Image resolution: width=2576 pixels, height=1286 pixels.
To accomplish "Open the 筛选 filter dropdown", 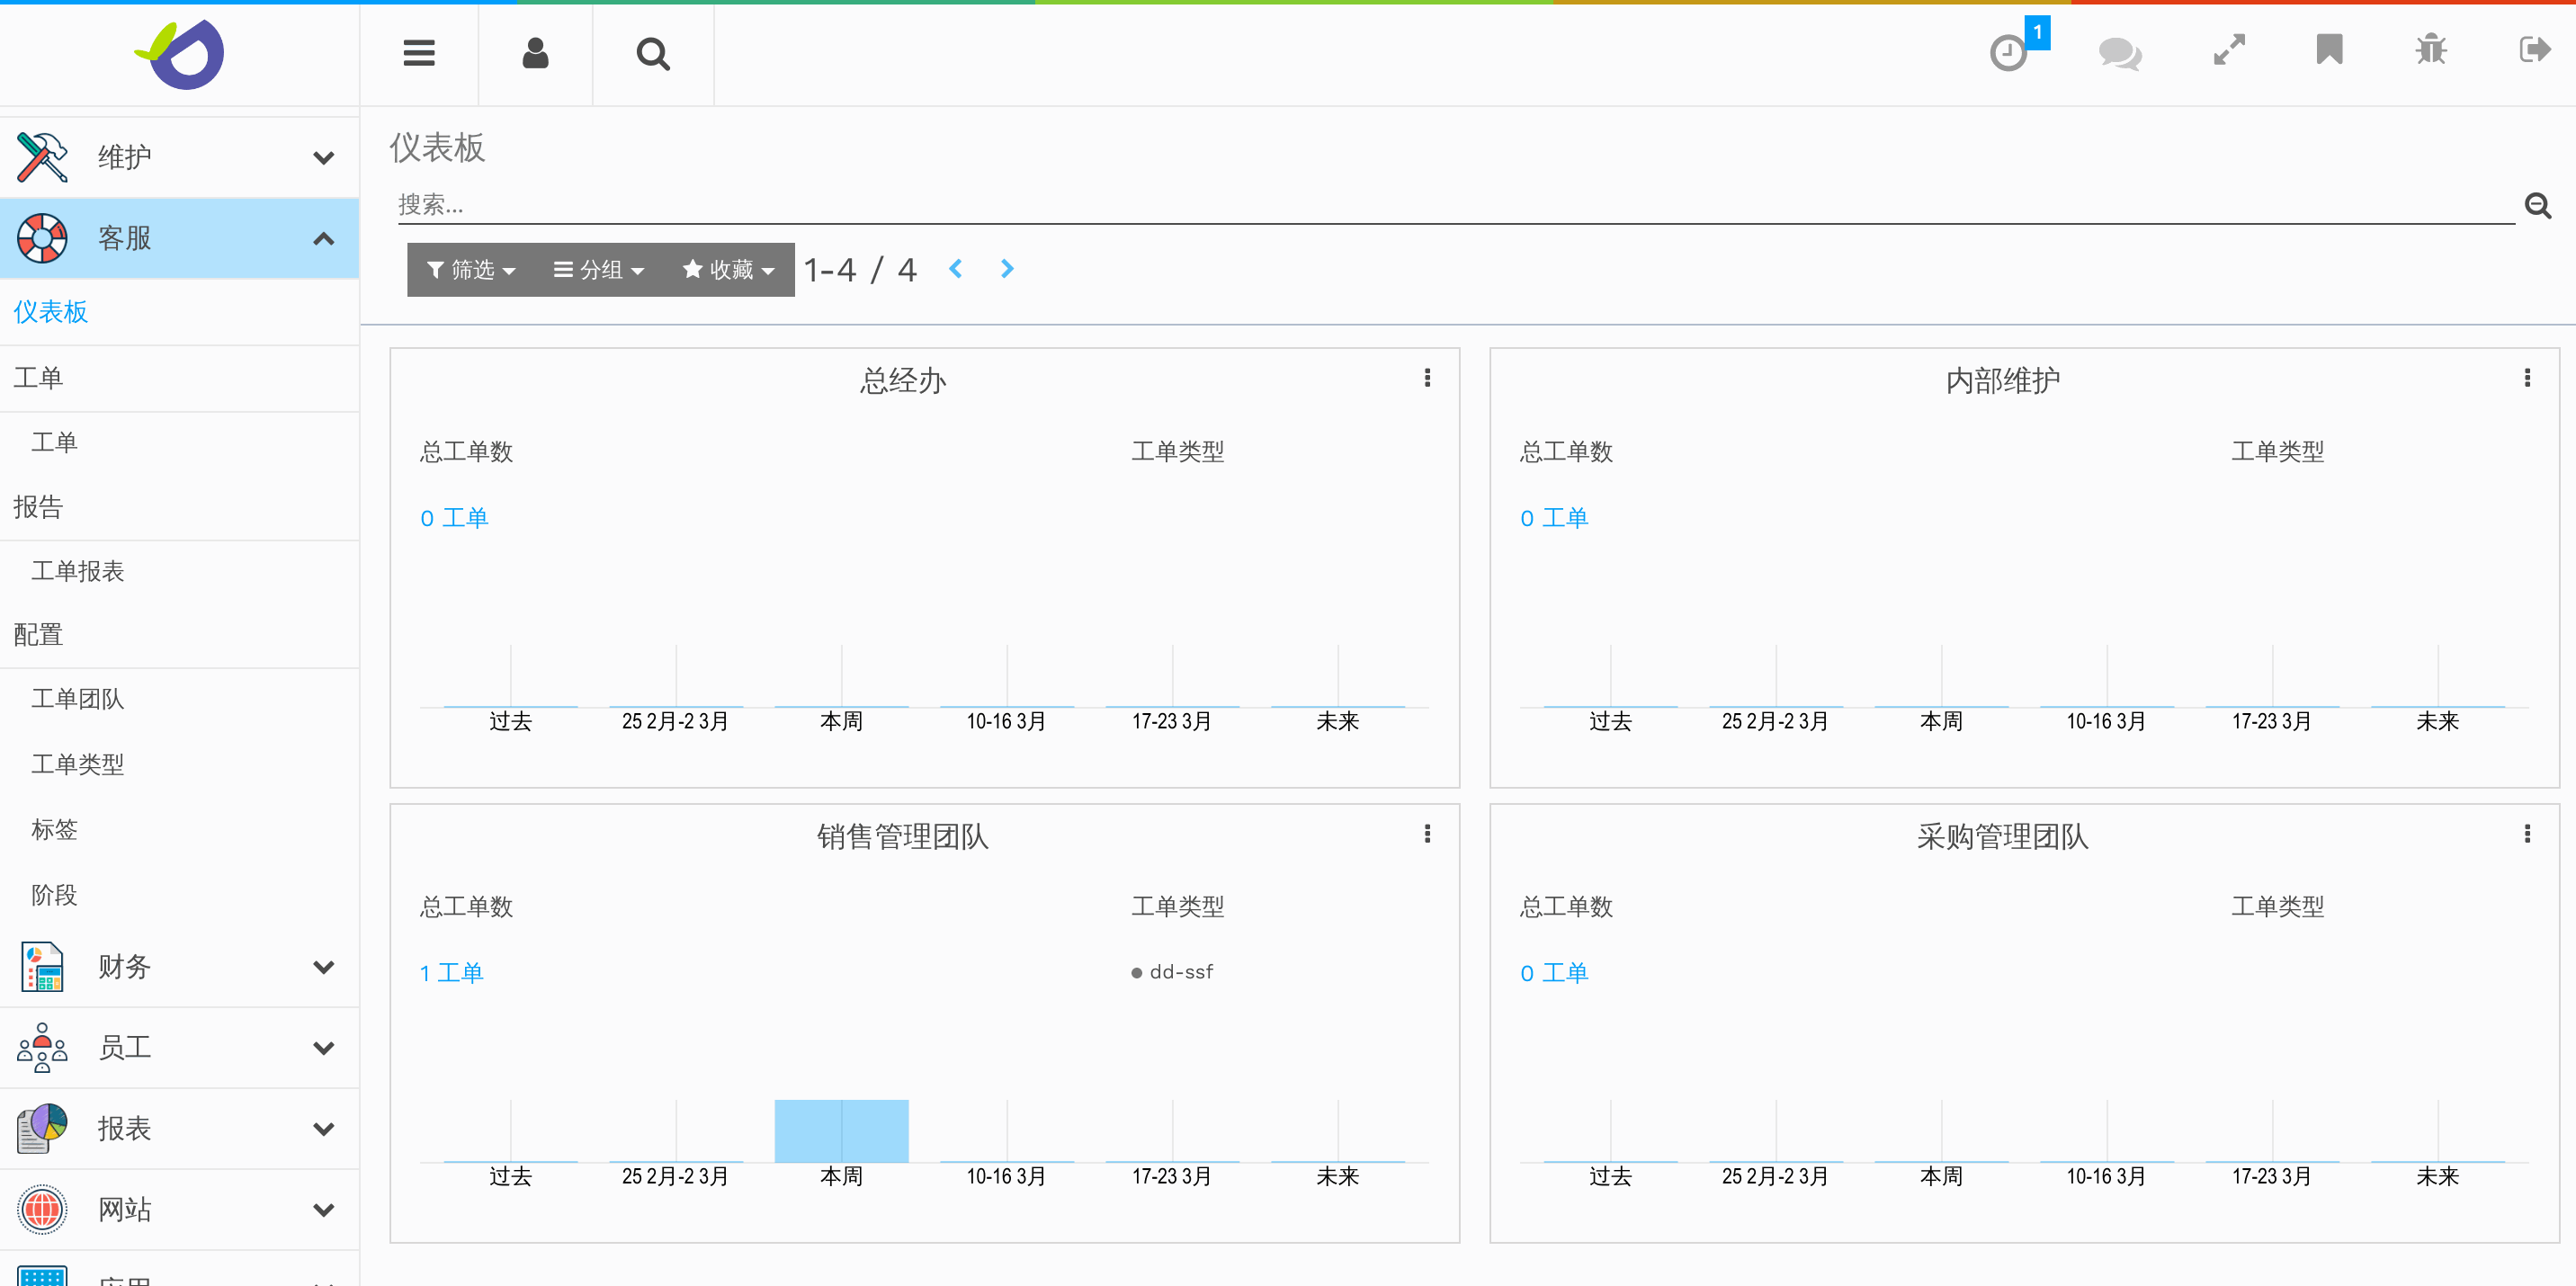I will (470, 270).
